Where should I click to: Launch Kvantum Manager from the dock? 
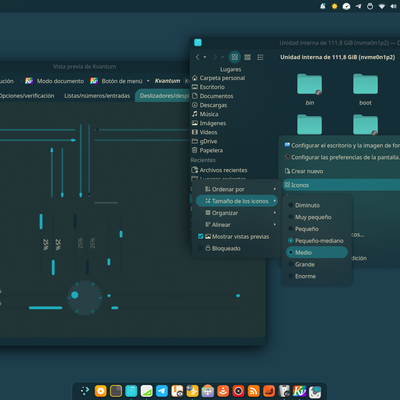click(x=299, y=391)
